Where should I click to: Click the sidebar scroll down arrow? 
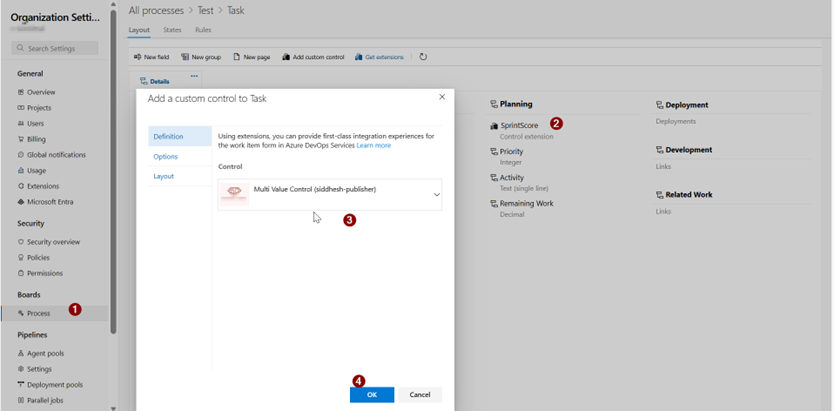coord(113,408)
